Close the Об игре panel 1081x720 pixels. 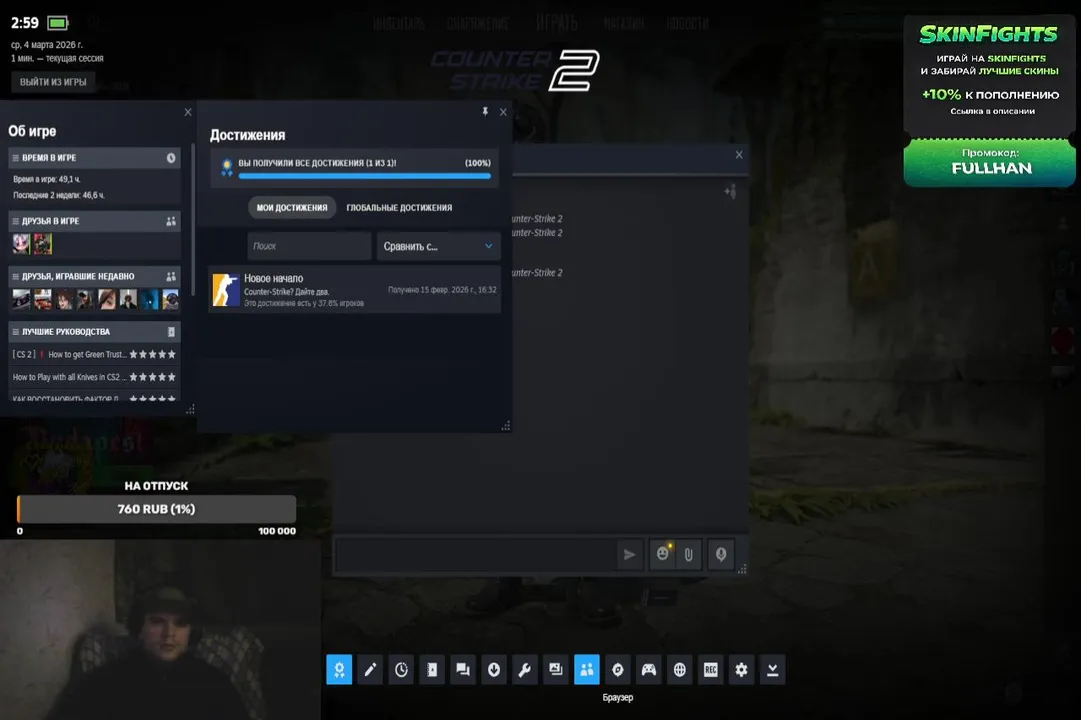(x=188, y=112)
